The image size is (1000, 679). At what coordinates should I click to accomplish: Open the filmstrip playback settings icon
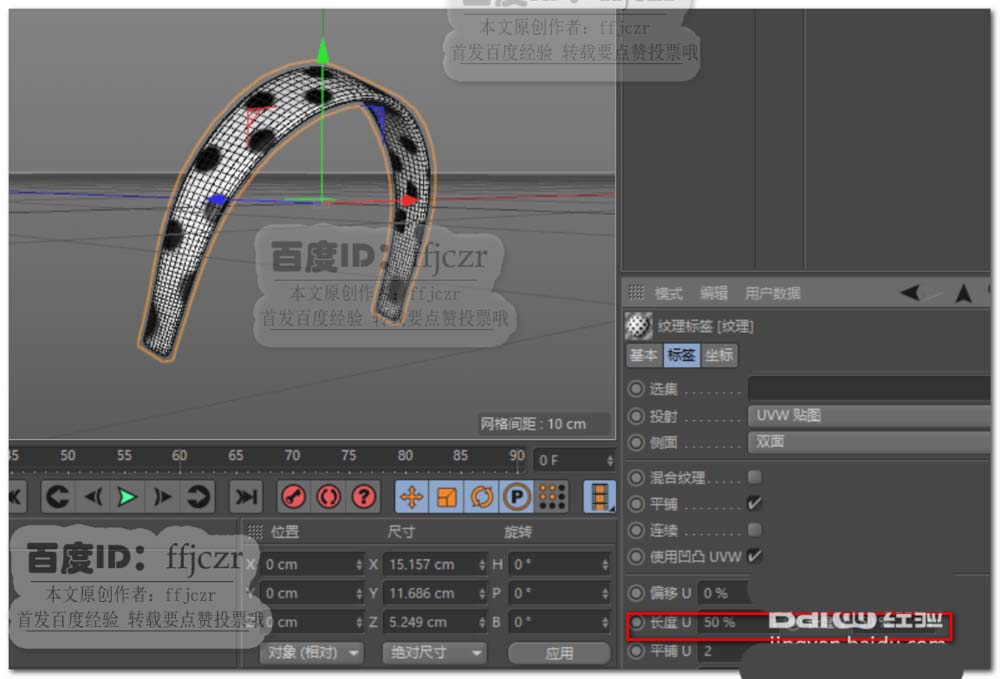pos(599,497)
